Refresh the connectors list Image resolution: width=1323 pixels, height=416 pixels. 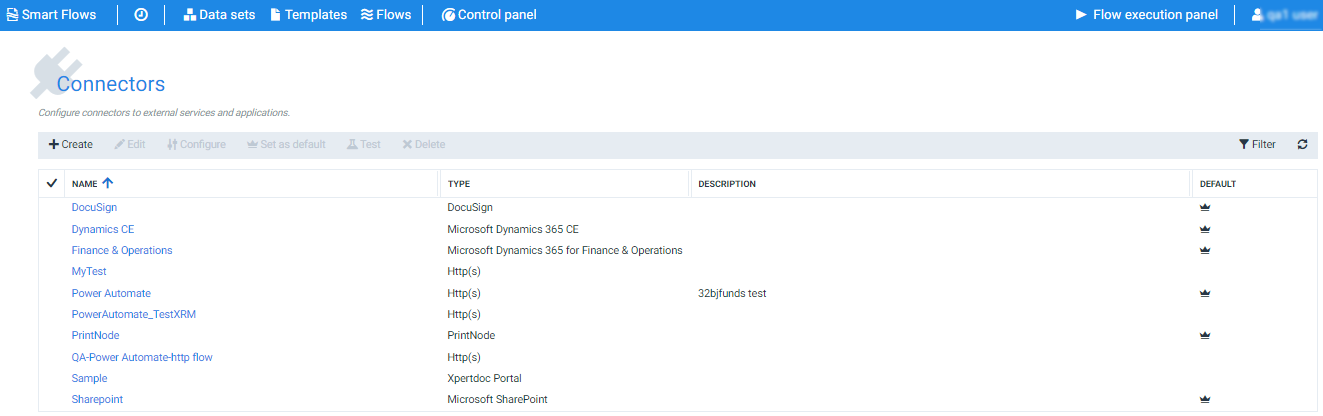[x=1302, y=145]
